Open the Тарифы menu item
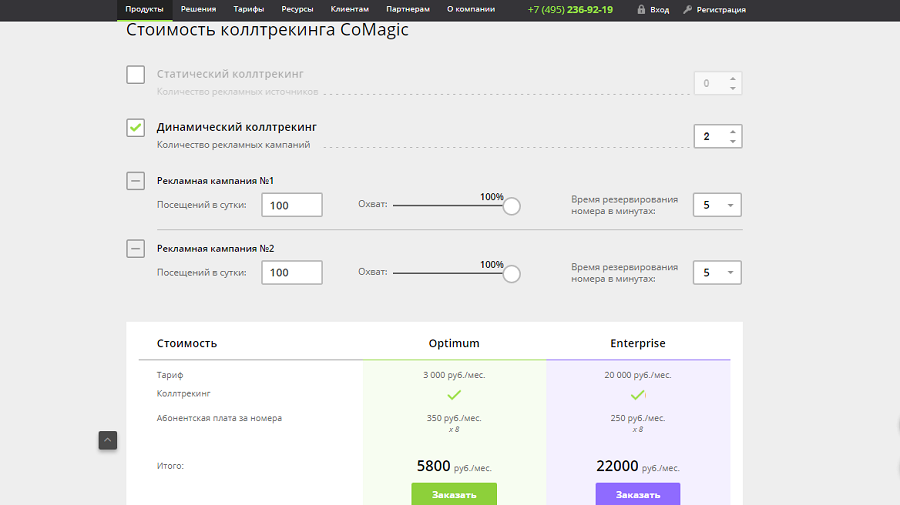The image size is (900, 505). pos(249,9)
